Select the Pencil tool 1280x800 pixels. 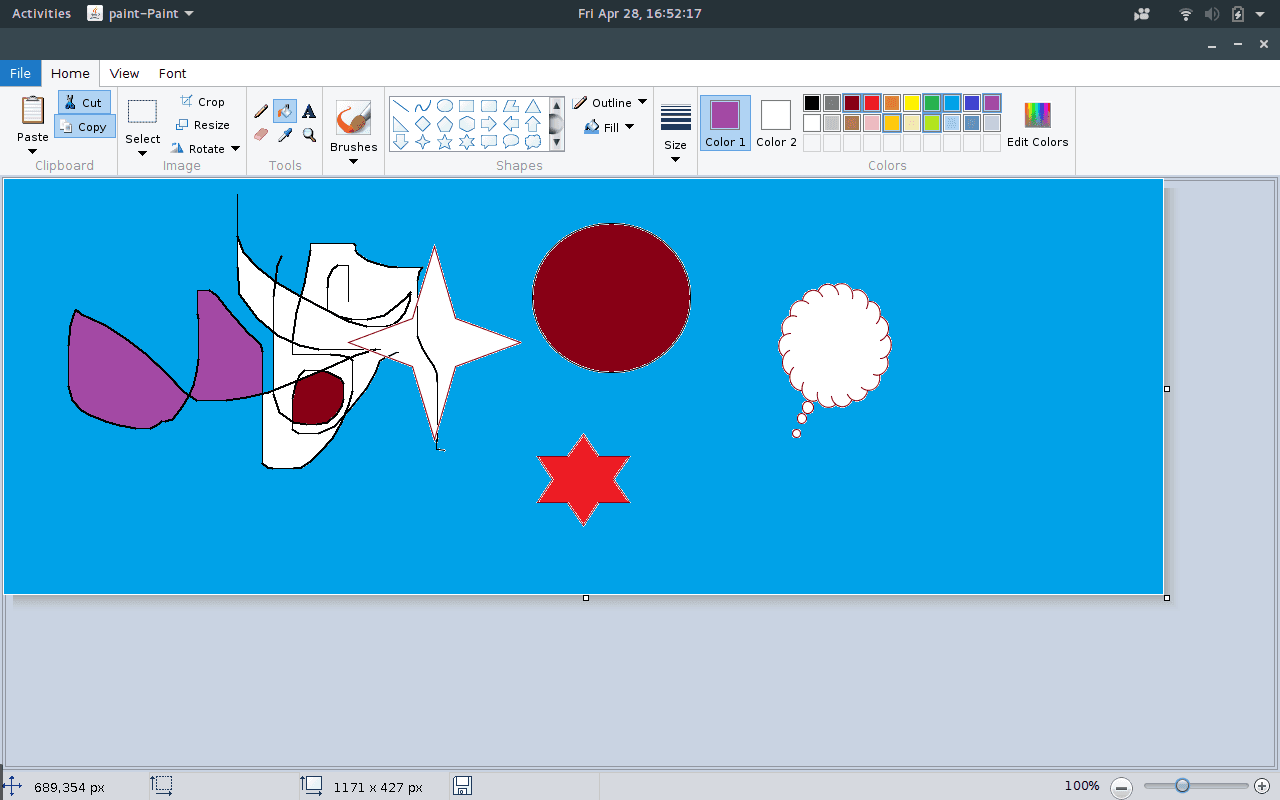pyautogui.click(x=260, y=110)
